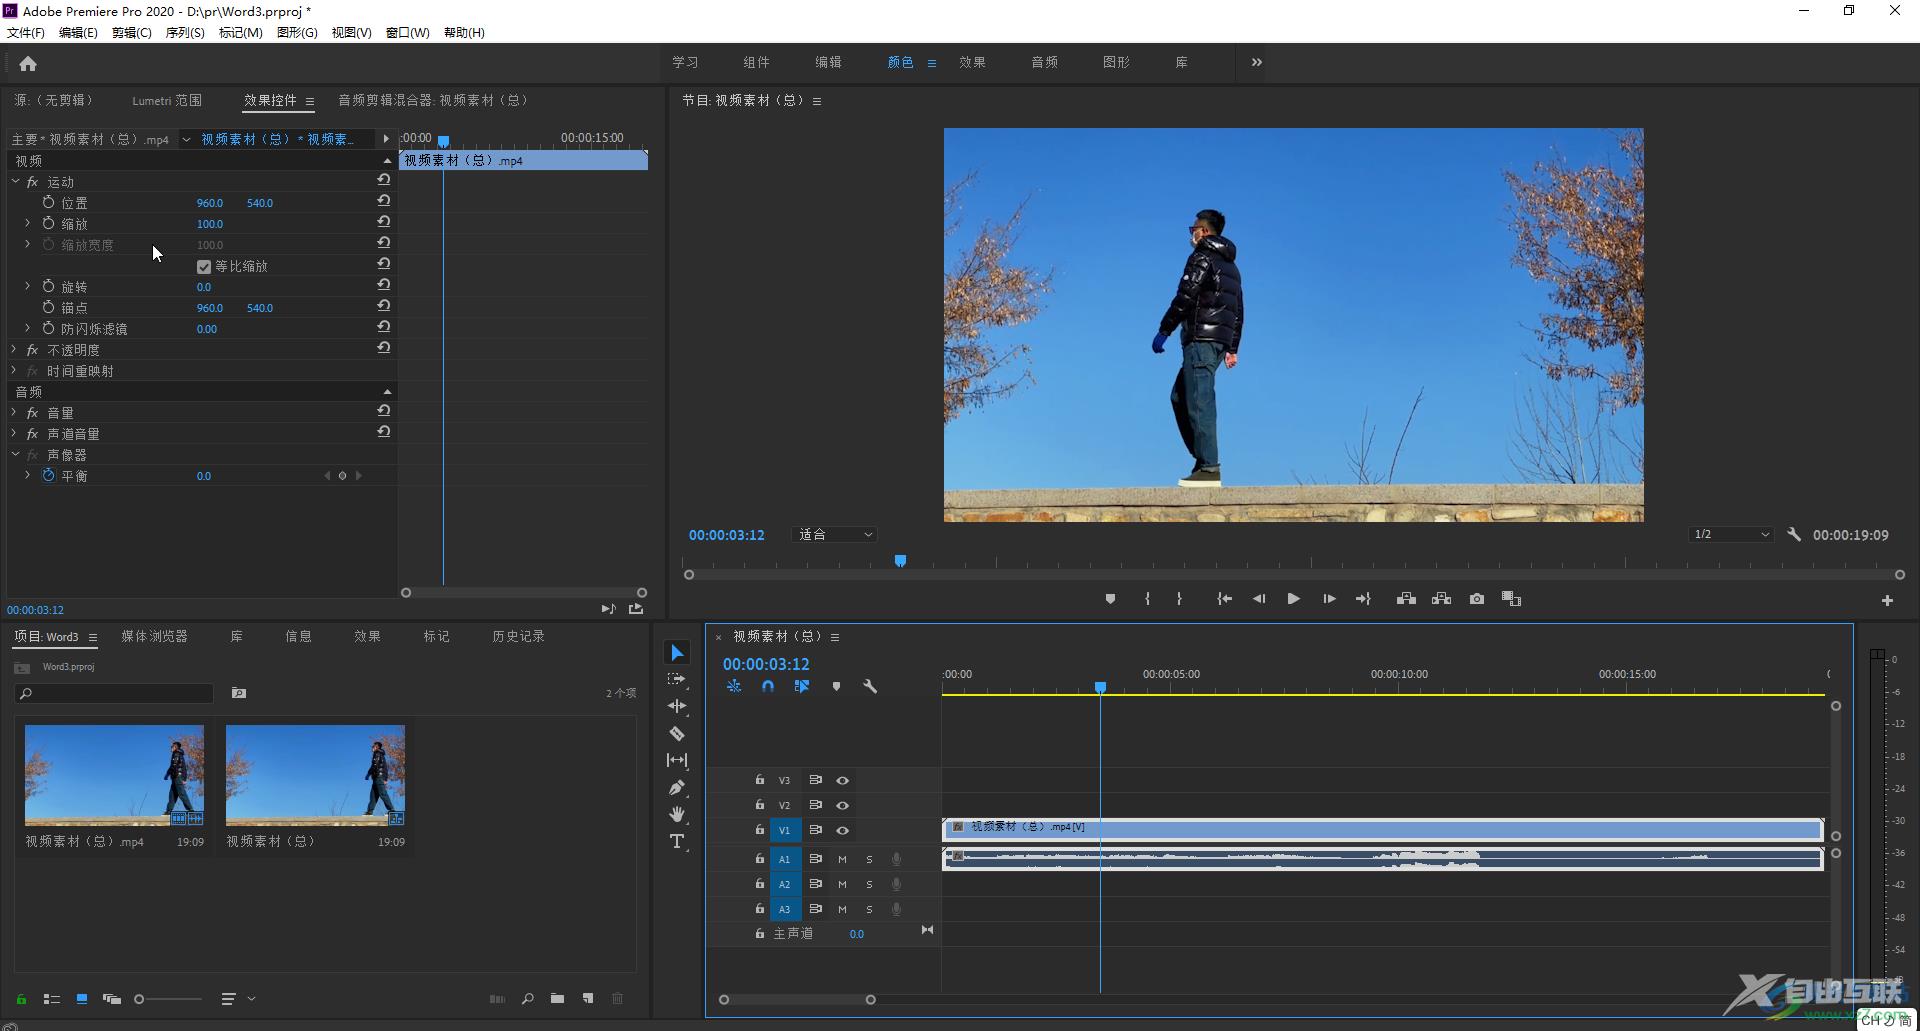Open the zoom level dropdown
Screen dimensions: 1920x1031
pos(834,535)
